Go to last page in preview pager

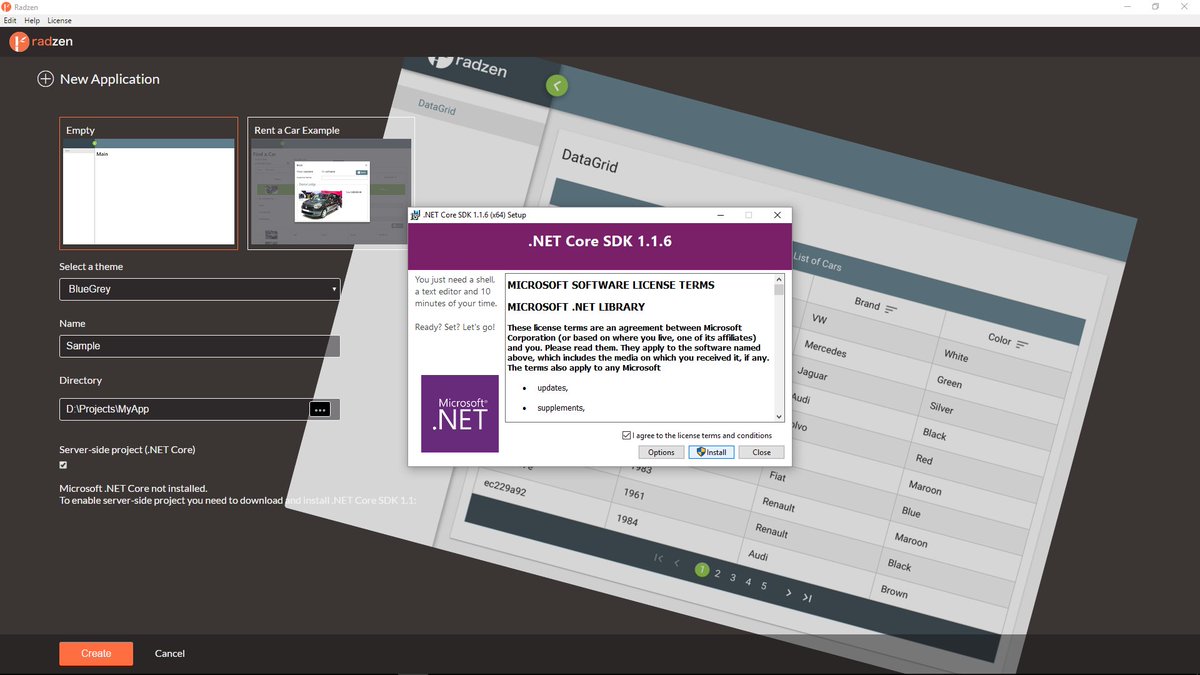tap(807, 598)
